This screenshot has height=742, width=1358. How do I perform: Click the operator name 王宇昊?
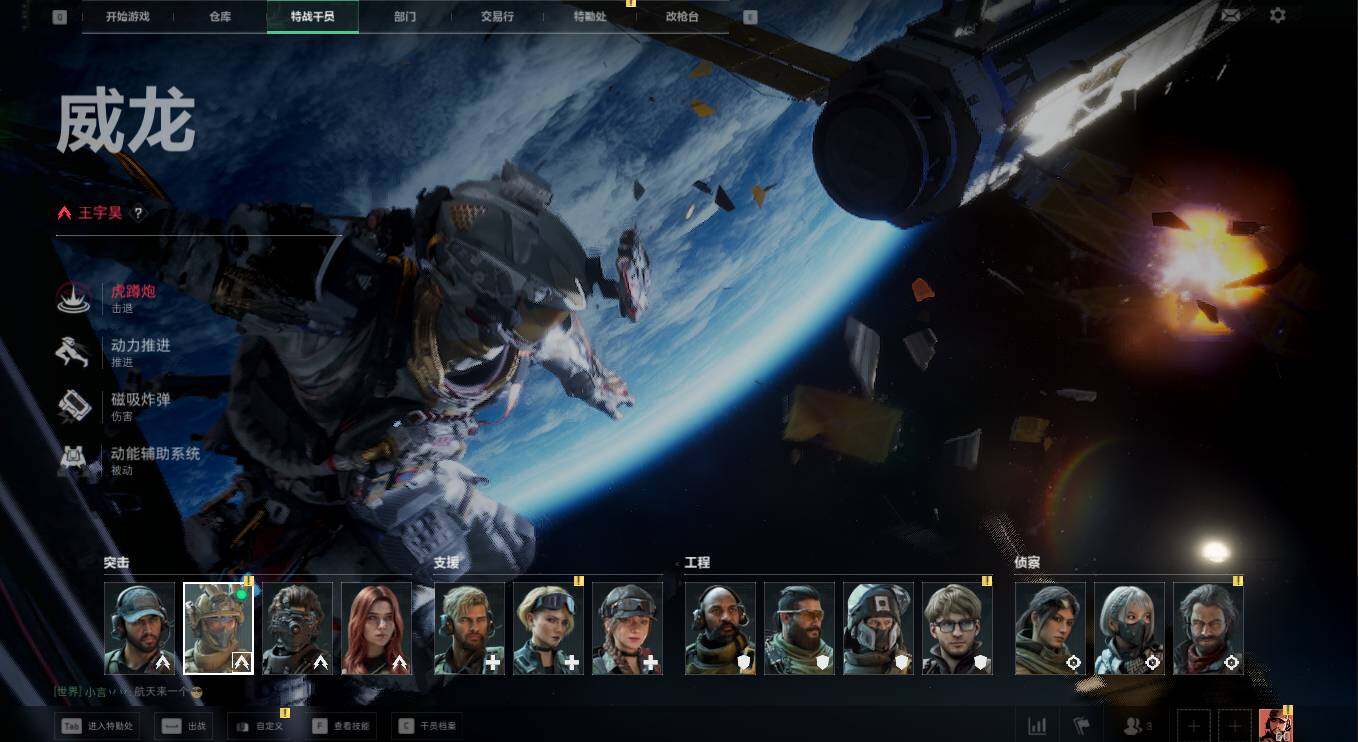(100, 213)
